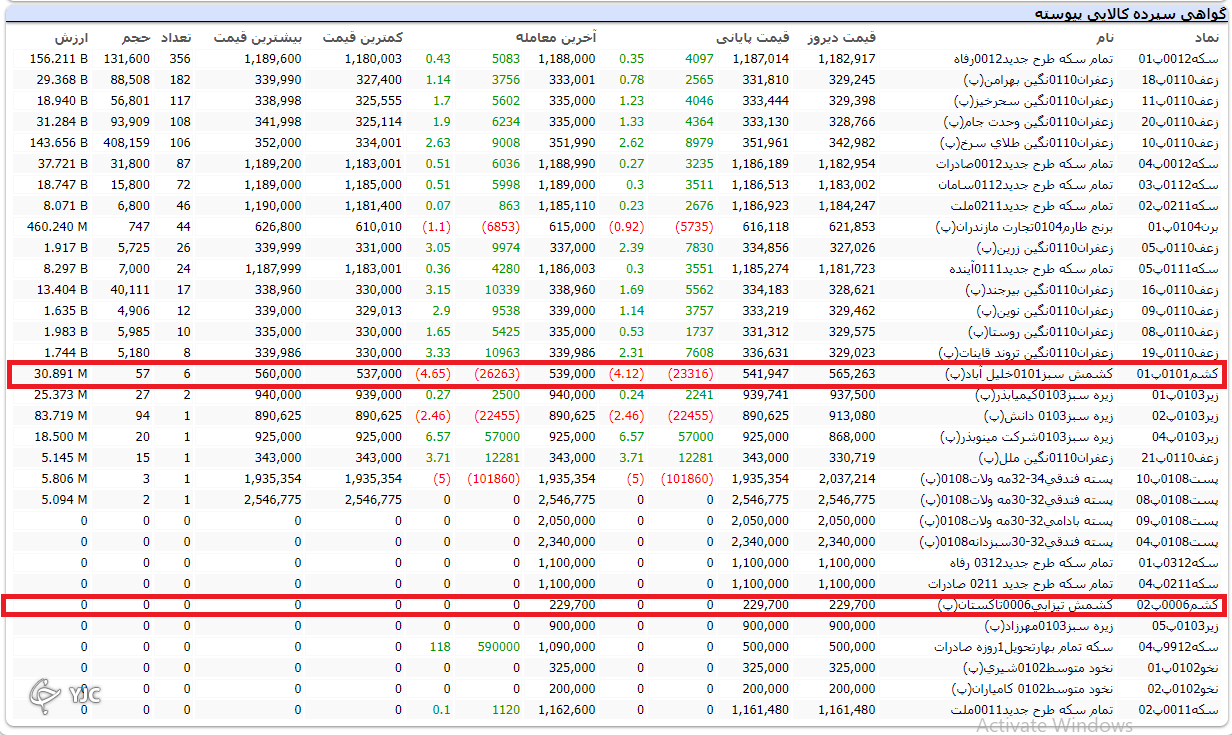Image resolution: width=1232 pixels, height=735 pixels.
Task: Open symbol سکه0211پ02
Action: point(1178,206)
